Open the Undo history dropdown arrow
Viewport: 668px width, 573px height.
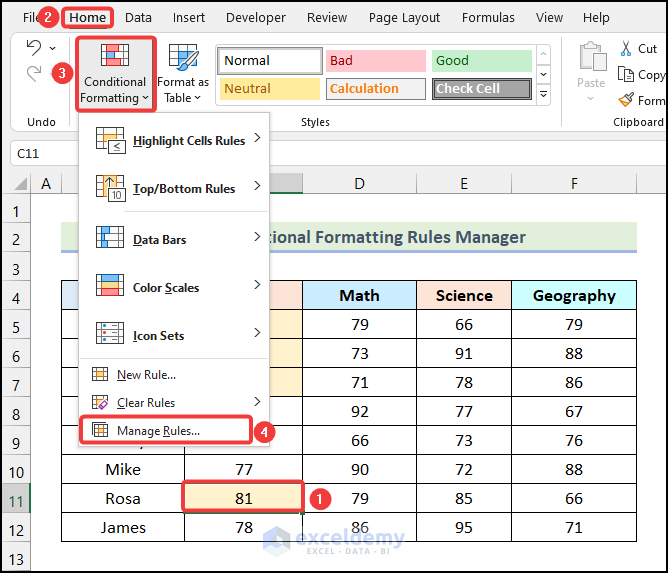(52, 48)
